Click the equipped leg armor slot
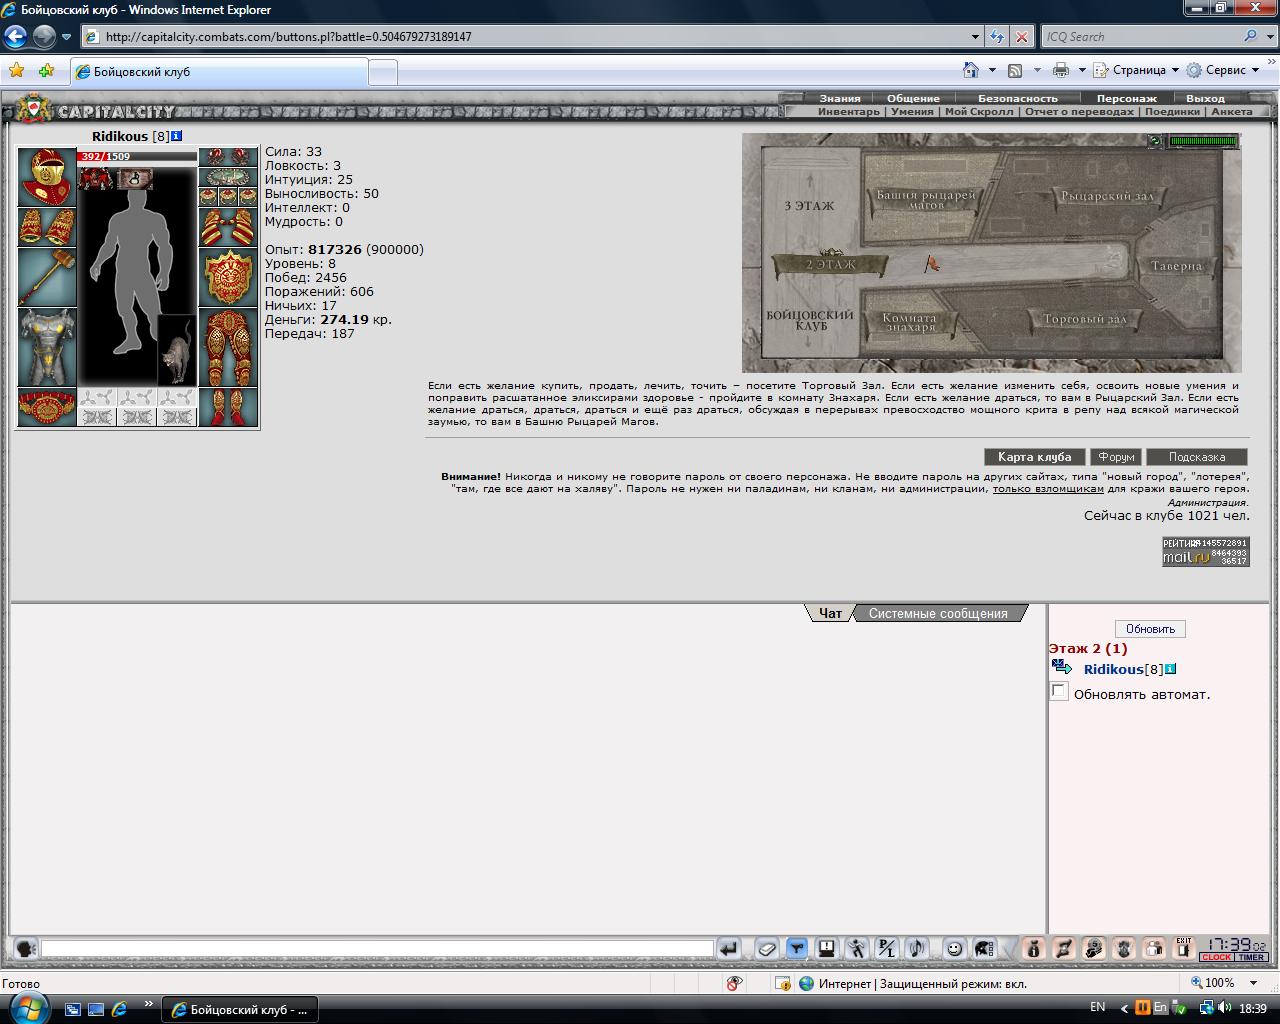The width and height of the screenshot is (1280, 1024). coord(228,347)
